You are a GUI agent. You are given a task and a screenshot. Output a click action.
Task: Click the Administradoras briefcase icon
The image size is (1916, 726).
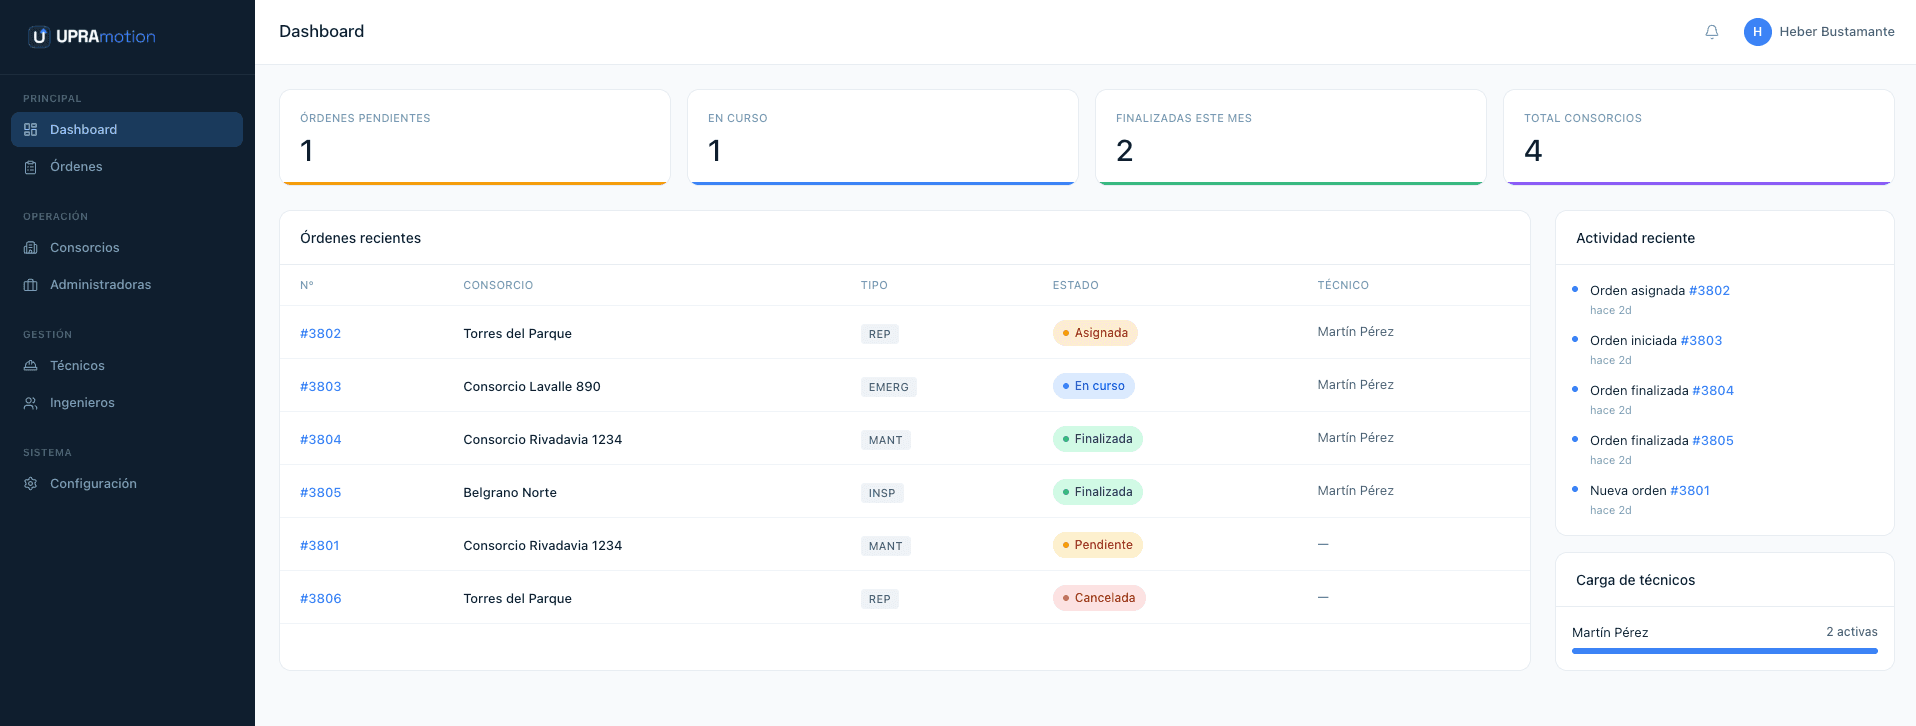pos(31,285)
